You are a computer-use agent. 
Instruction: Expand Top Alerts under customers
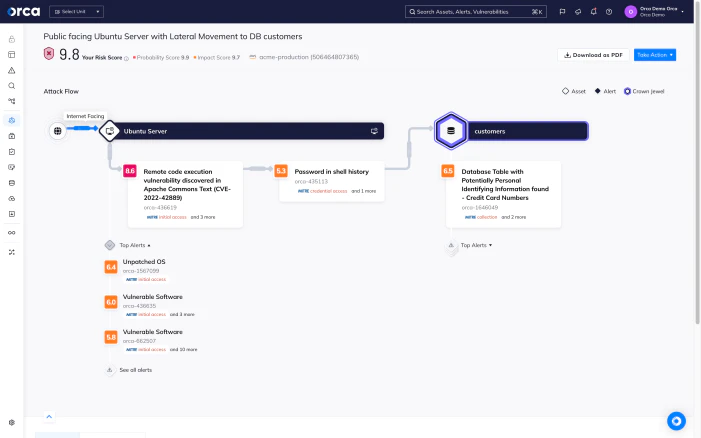[476, 245]
